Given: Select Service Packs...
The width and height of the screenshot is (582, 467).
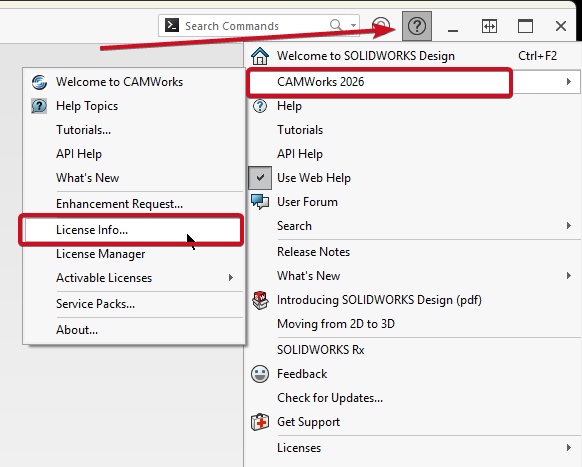Looking at the screenshot, I should point(95,304).
